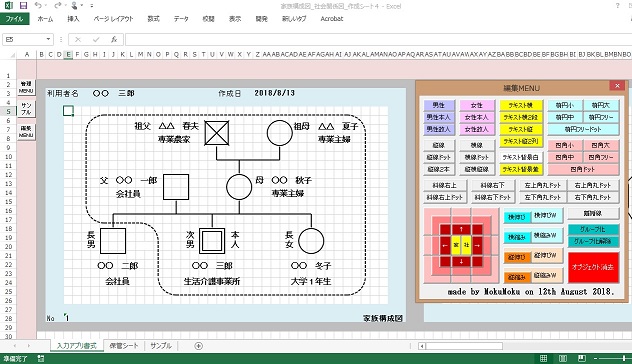
Task: Select the father's square symbol
Action: pos(176,187)
